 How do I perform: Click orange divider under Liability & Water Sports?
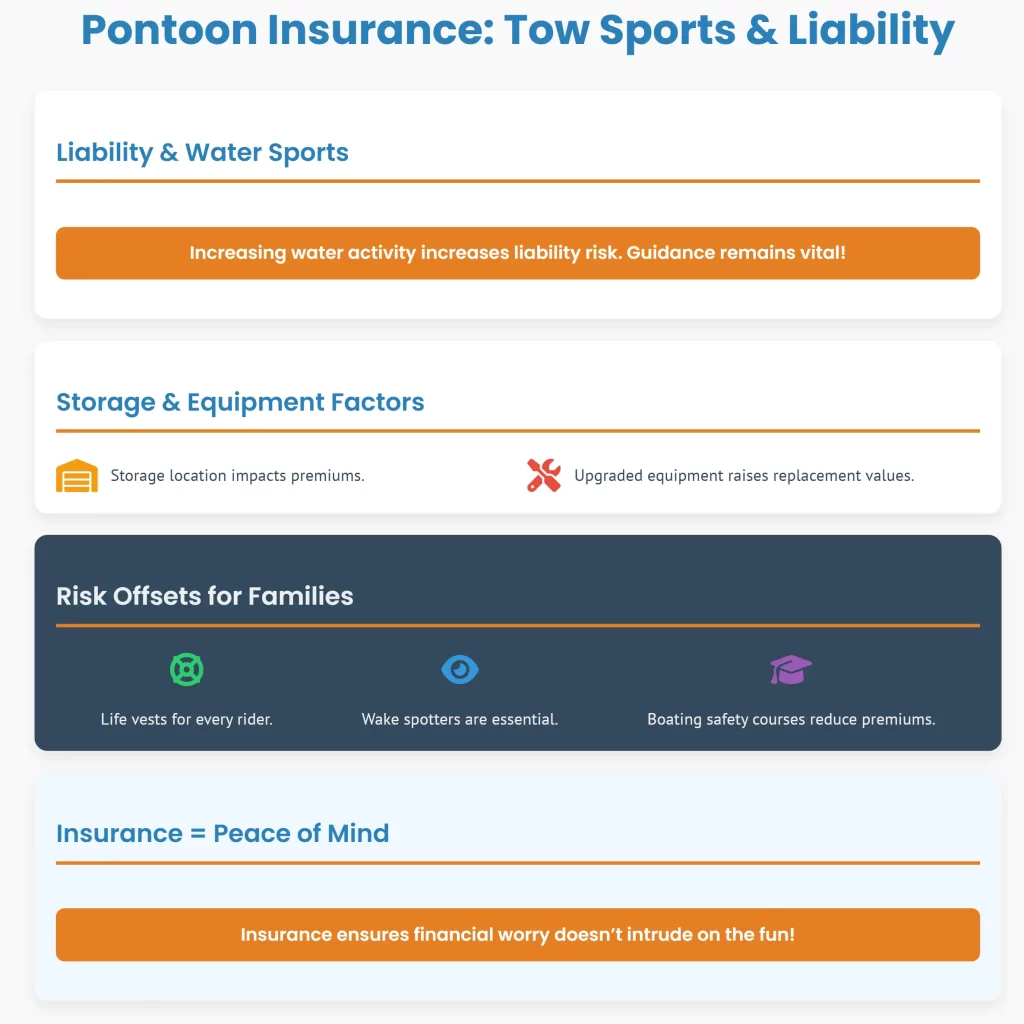[x=517, y=181]
